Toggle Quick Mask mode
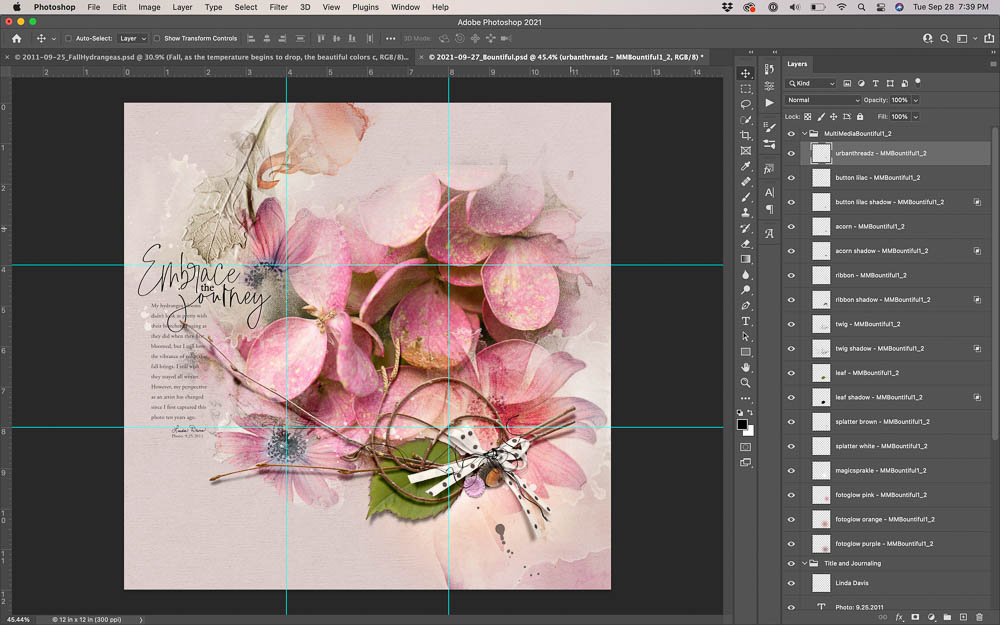1000x625 pixels. click(x=745, y=447)
